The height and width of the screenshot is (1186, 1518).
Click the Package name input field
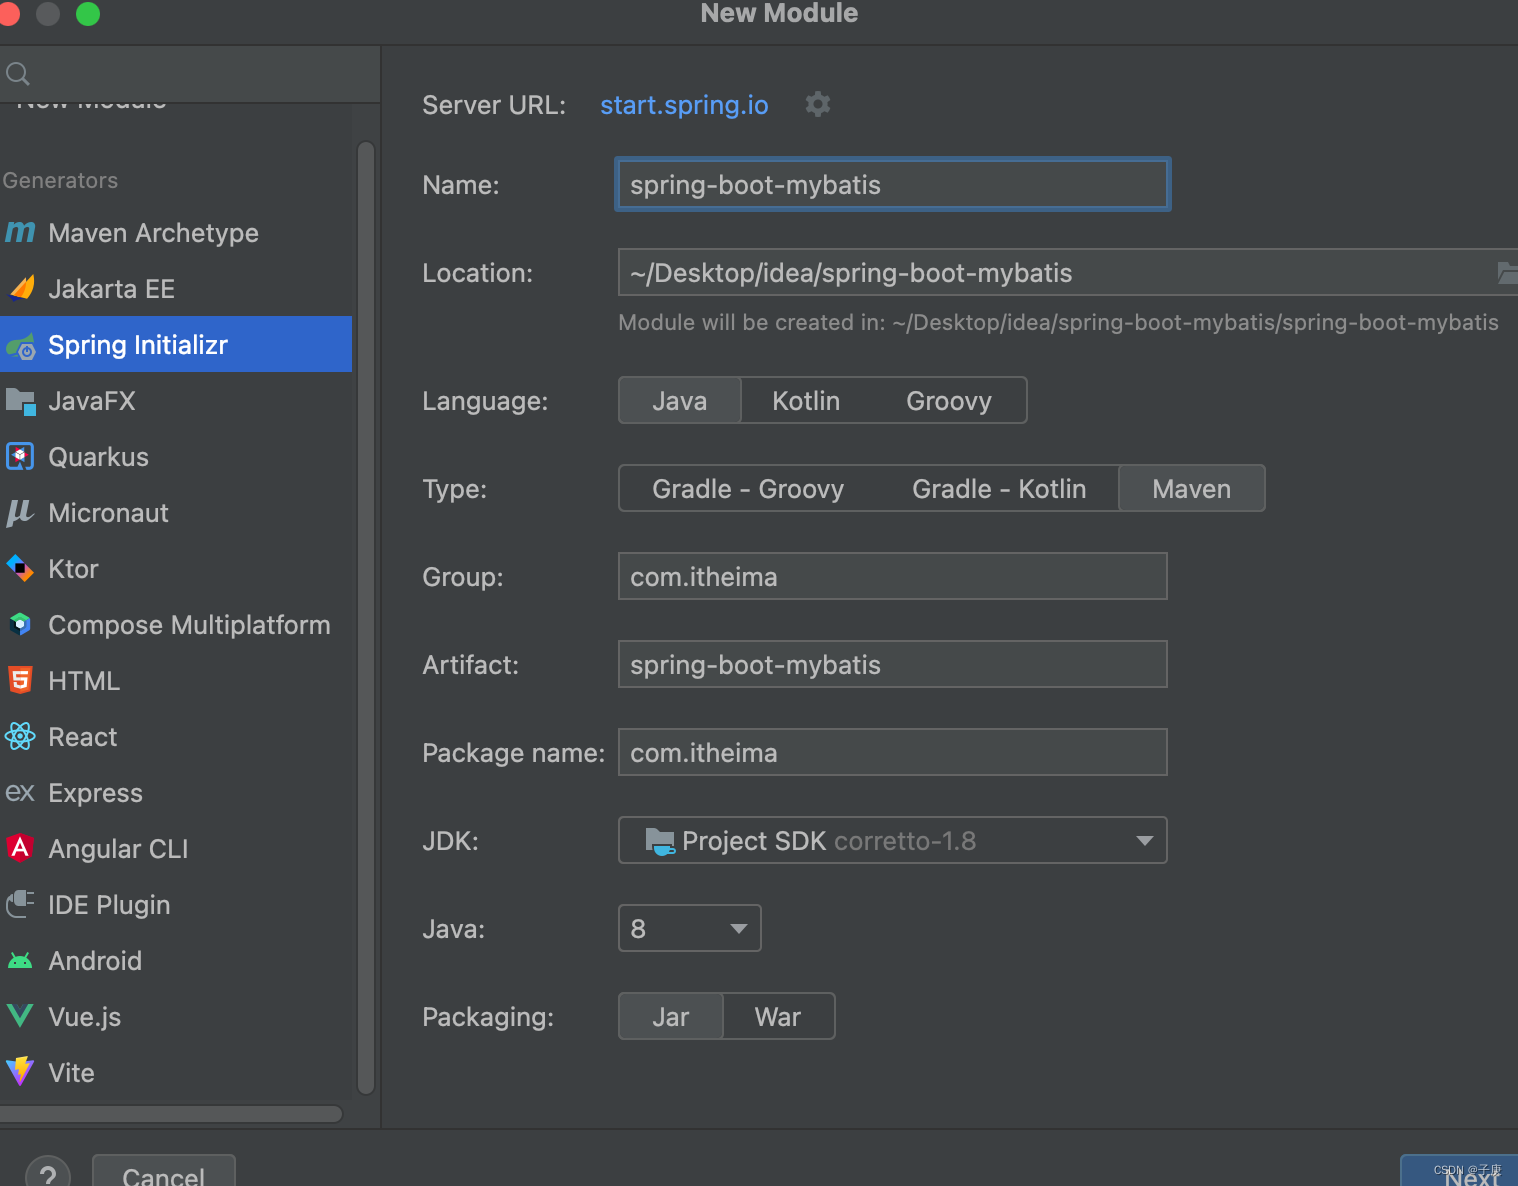893,753
